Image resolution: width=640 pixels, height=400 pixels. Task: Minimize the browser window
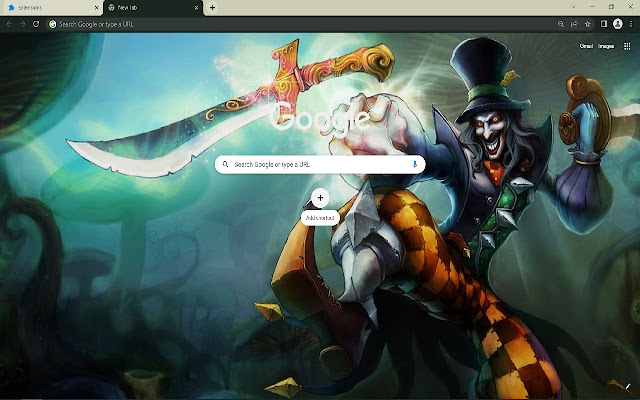point(592,7)
